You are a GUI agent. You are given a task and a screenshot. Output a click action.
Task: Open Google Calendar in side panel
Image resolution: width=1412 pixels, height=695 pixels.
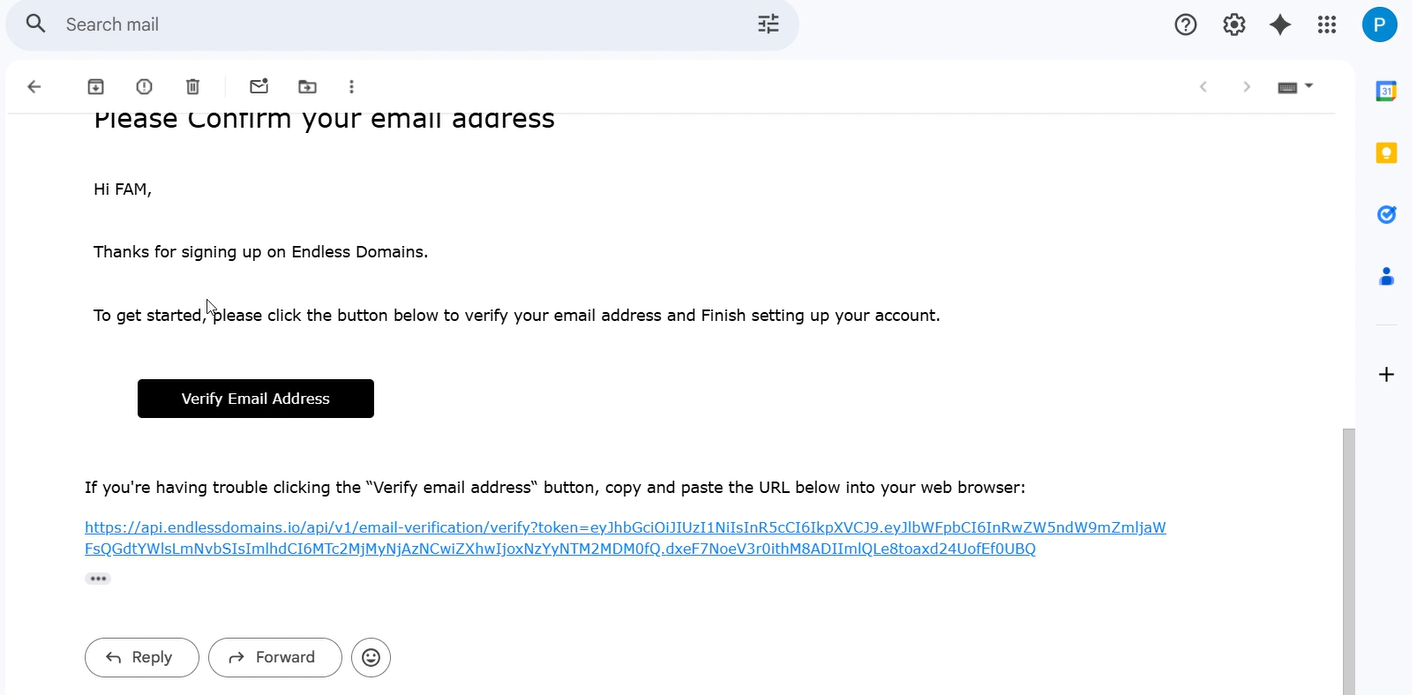[1386, 91]
